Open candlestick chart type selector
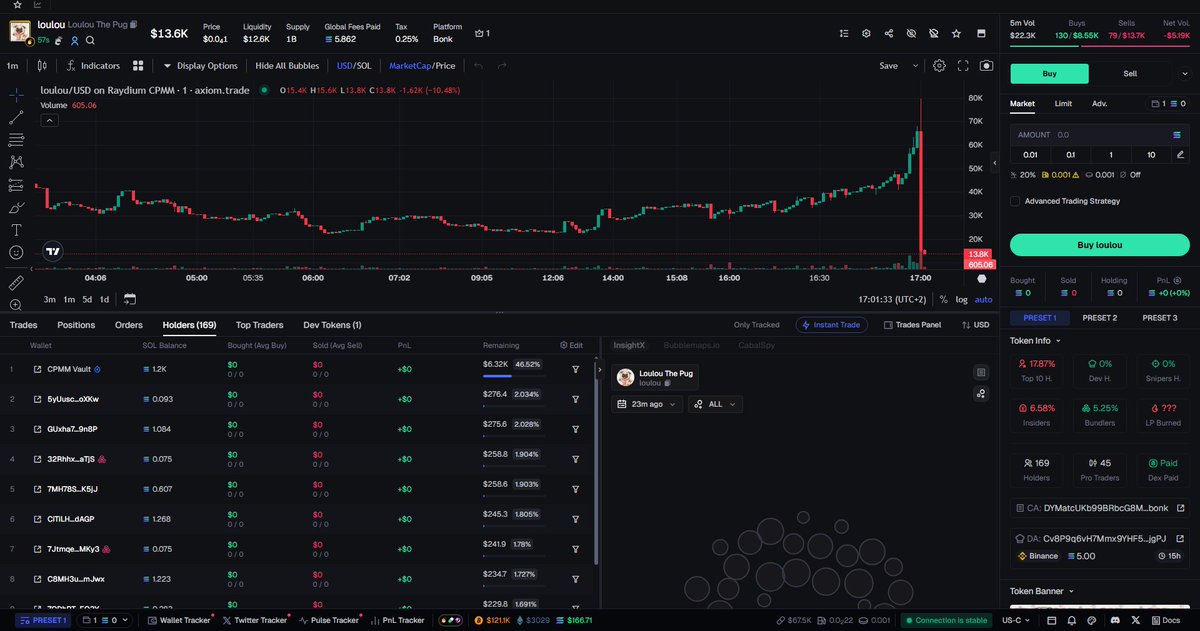 click(41, 66)
